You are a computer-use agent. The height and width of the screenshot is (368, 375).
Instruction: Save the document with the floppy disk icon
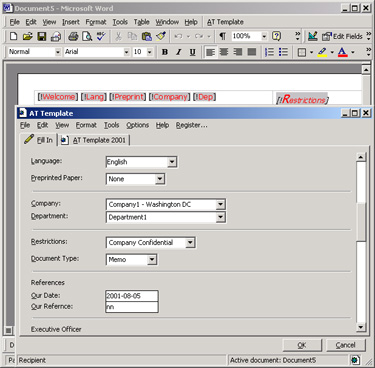pos(42,36)
